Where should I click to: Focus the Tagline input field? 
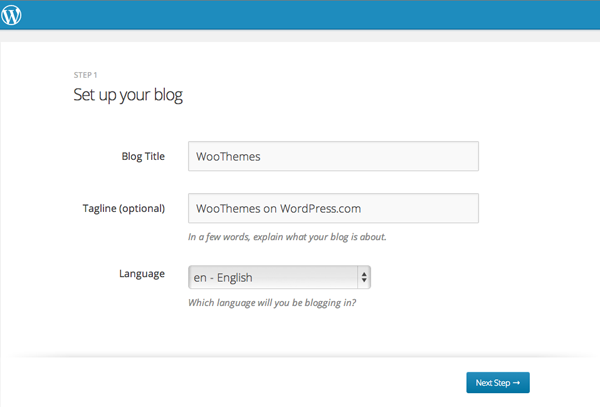point(333,208)
